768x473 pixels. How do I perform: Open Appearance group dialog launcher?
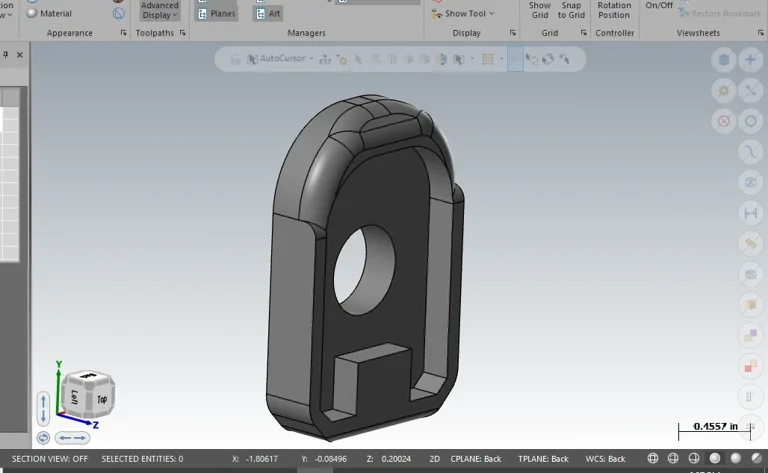pyautogui.click(x=124, y=33)
